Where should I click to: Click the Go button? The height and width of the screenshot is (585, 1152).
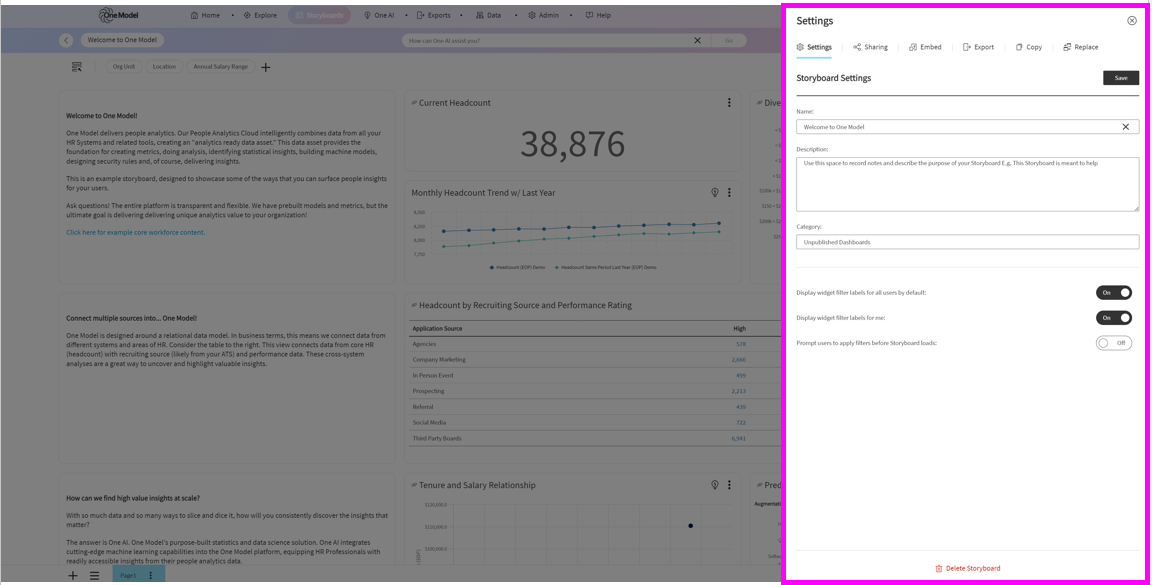(x=729, y=40)
